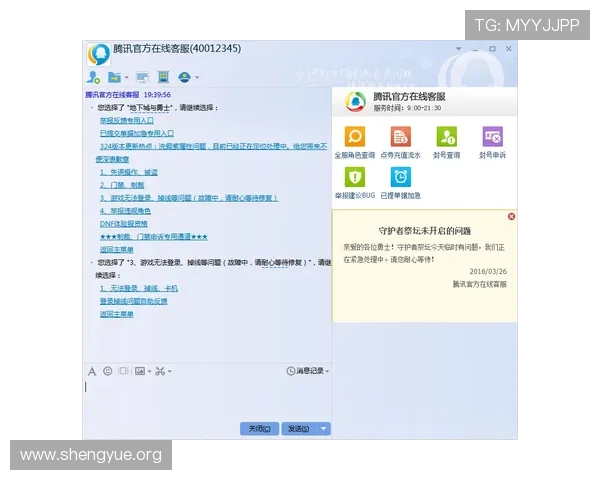Click the Tencent logo in right panel header
Image resolution: width=600 pixels, height=480 pixels.
pyautogui.click(x=355, y=102)
